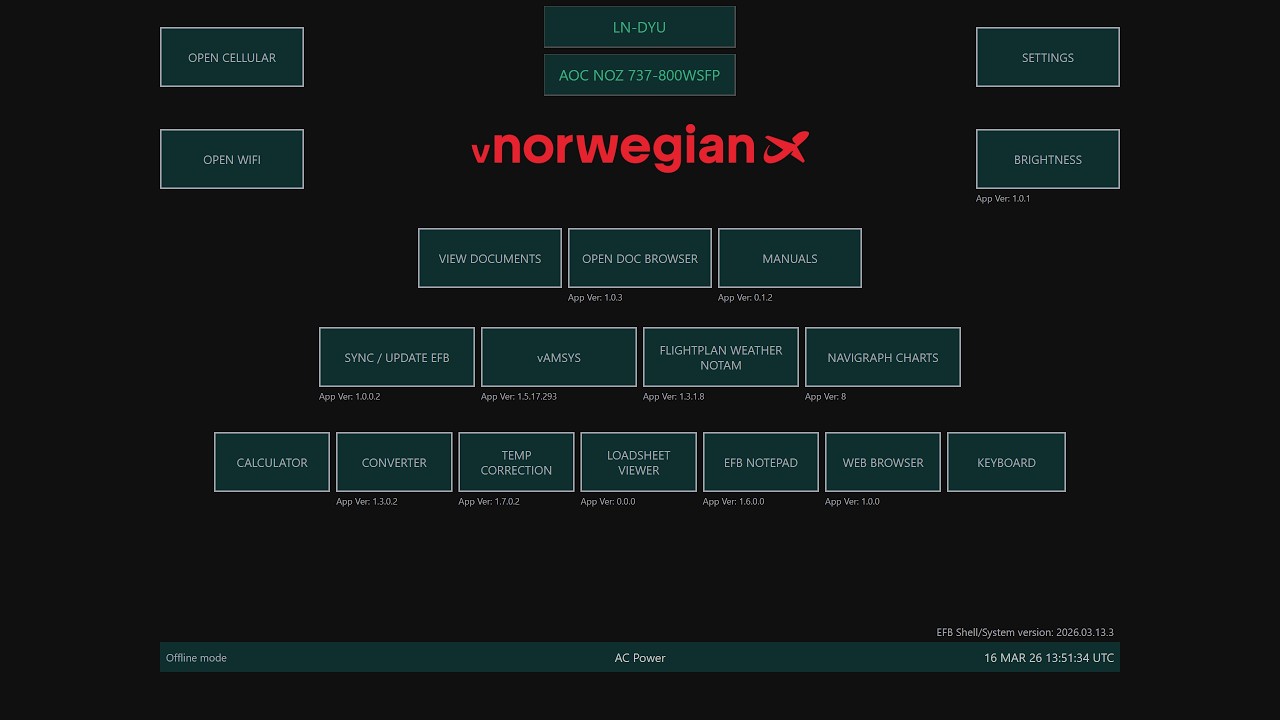Open VIEW DOCUMENTS
1280x720 pixels.
[x=490, y=258]
